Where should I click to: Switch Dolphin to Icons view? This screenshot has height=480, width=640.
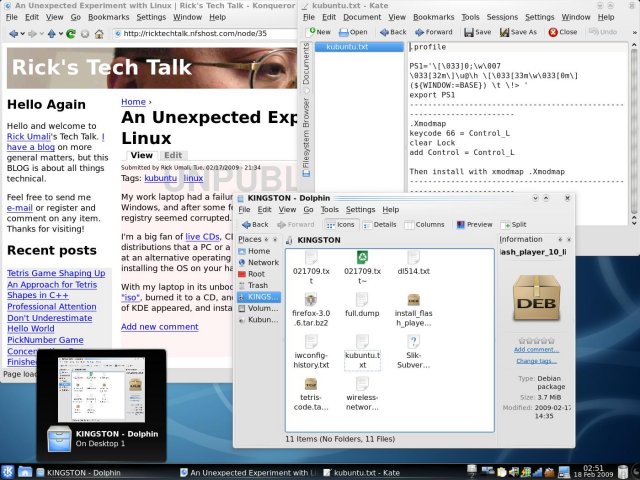point(340,224)
